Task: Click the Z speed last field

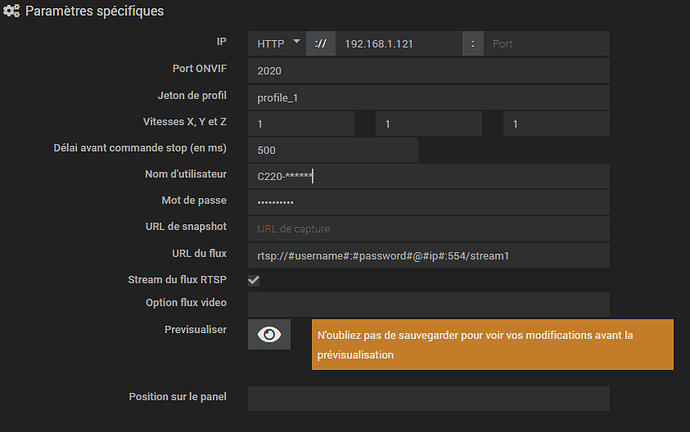Action: coord(556,124)
